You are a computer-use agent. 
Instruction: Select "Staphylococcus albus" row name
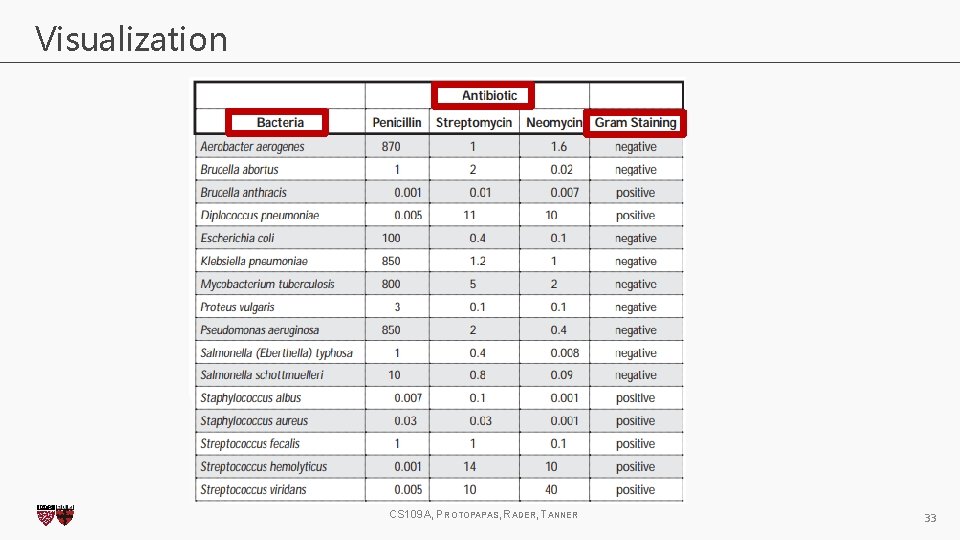tap(251, 398)
